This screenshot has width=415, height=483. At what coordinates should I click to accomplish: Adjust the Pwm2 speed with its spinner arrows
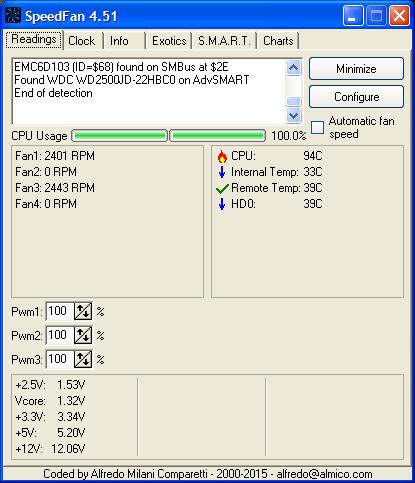point(83,335)
